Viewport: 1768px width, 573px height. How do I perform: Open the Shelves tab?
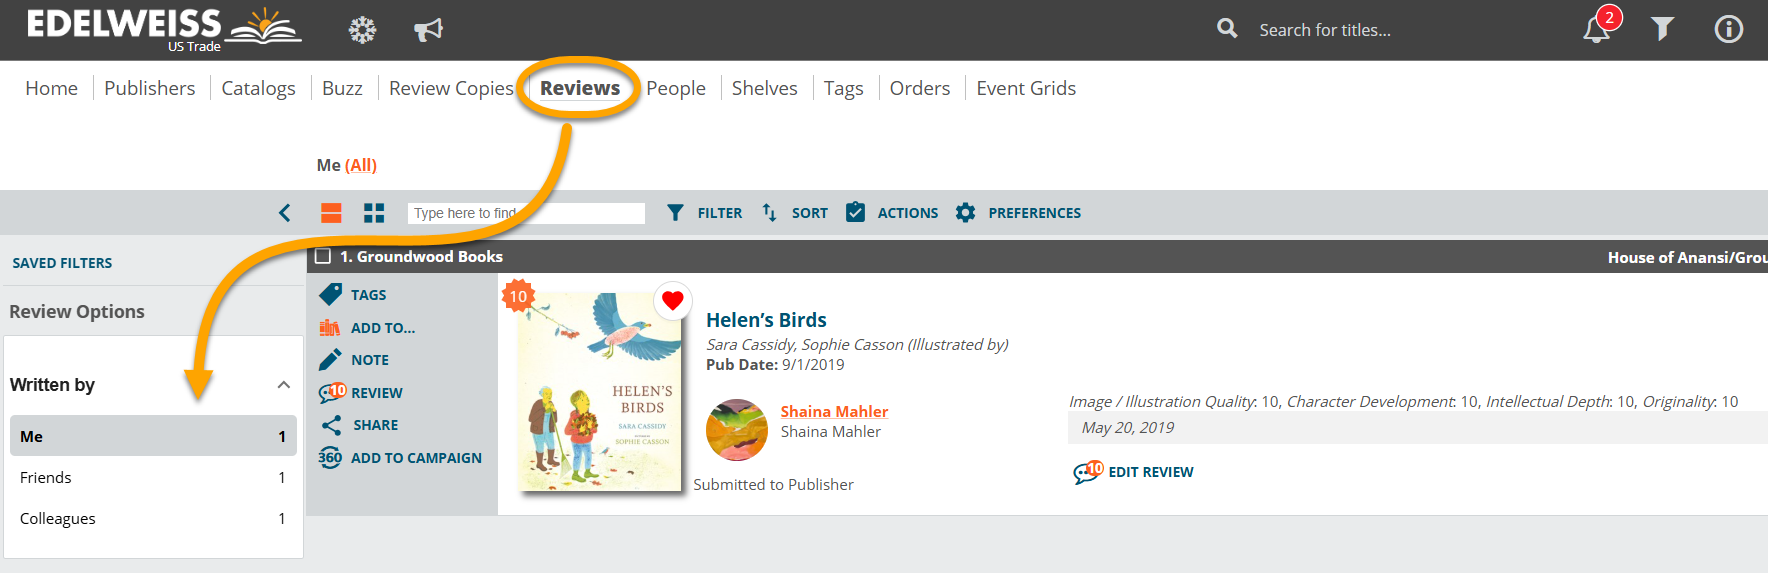point(764,88)
